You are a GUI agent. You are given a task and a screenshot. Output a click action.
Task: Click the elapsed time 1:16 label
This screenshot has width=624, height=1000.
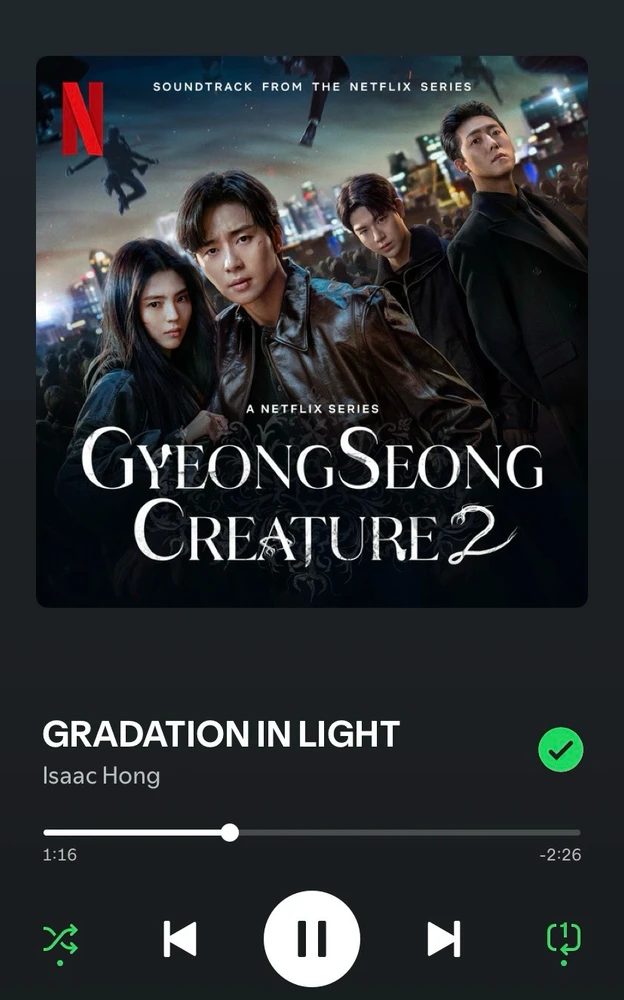pos(59,855)
